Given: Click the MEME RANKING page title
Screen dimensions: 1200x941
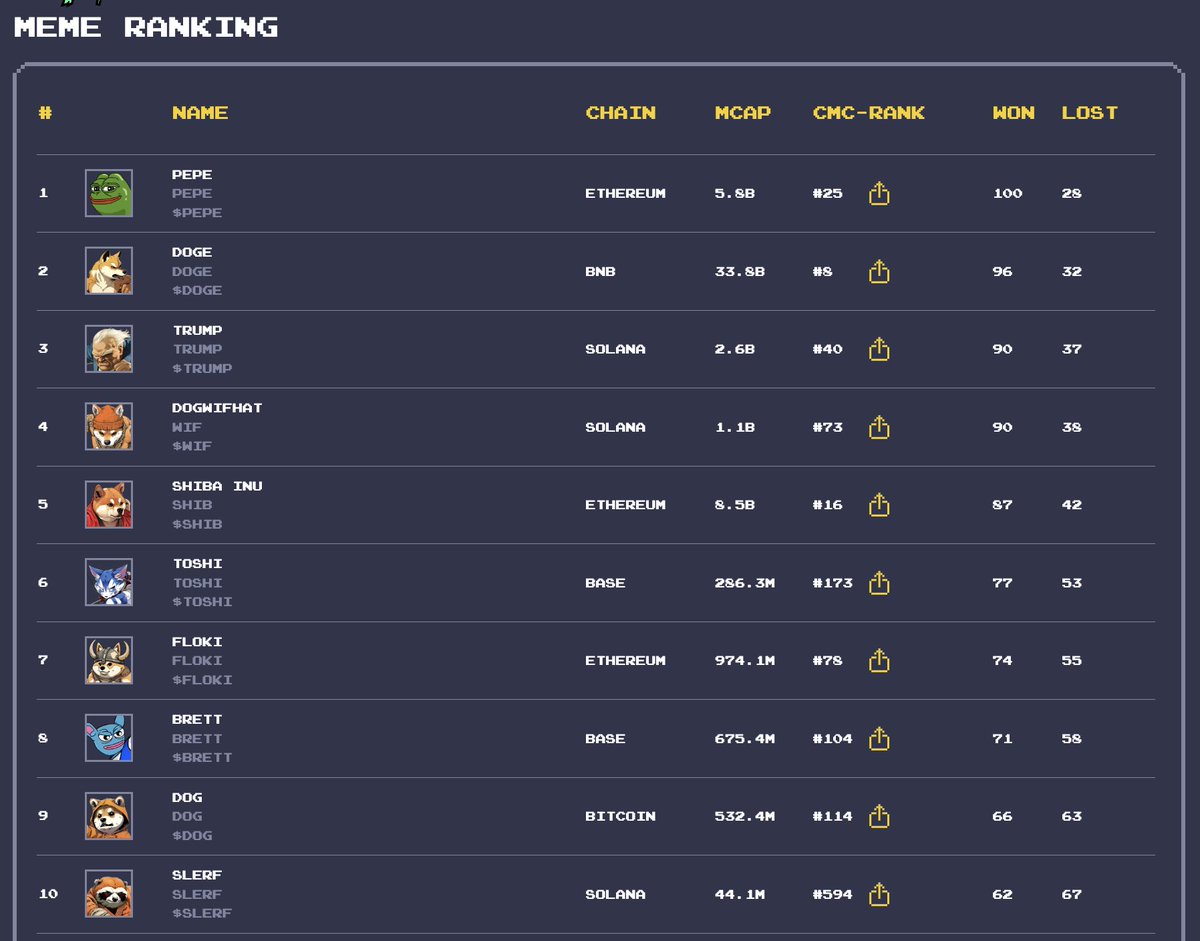Looking at the screenshot, I should click(146, 27).
